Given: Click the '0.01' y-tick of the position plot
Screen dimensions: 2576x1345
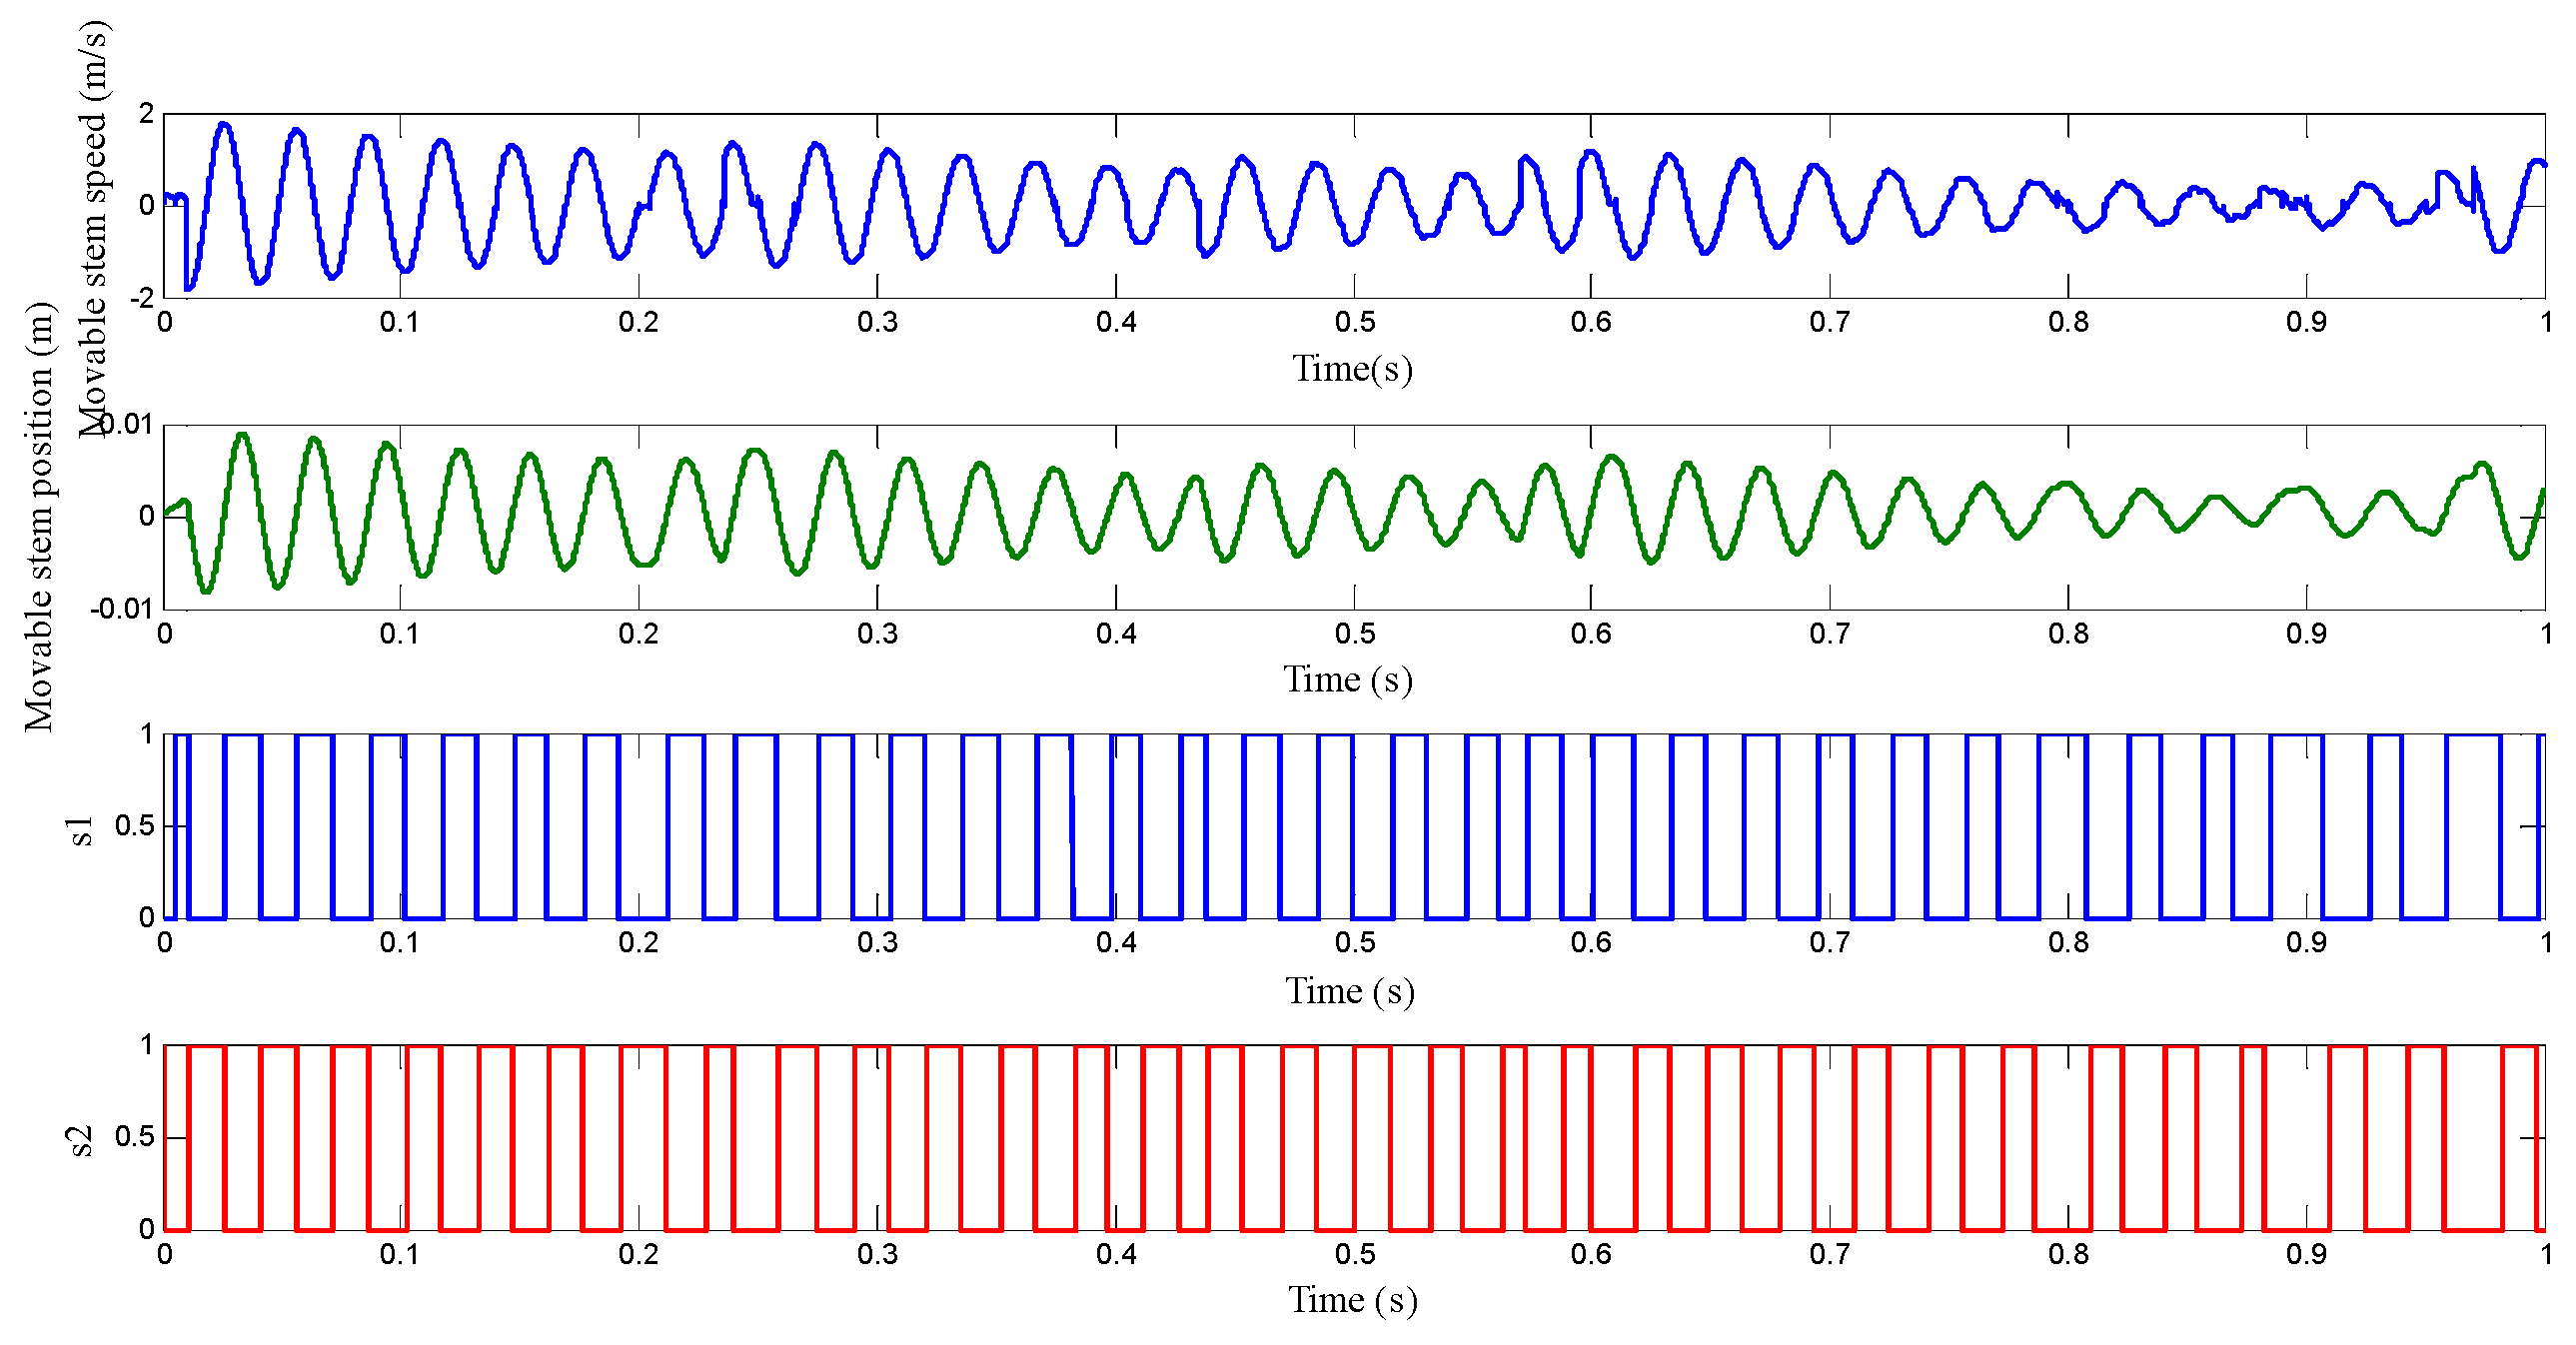Looking at the screenshot, I should (129, 425).
